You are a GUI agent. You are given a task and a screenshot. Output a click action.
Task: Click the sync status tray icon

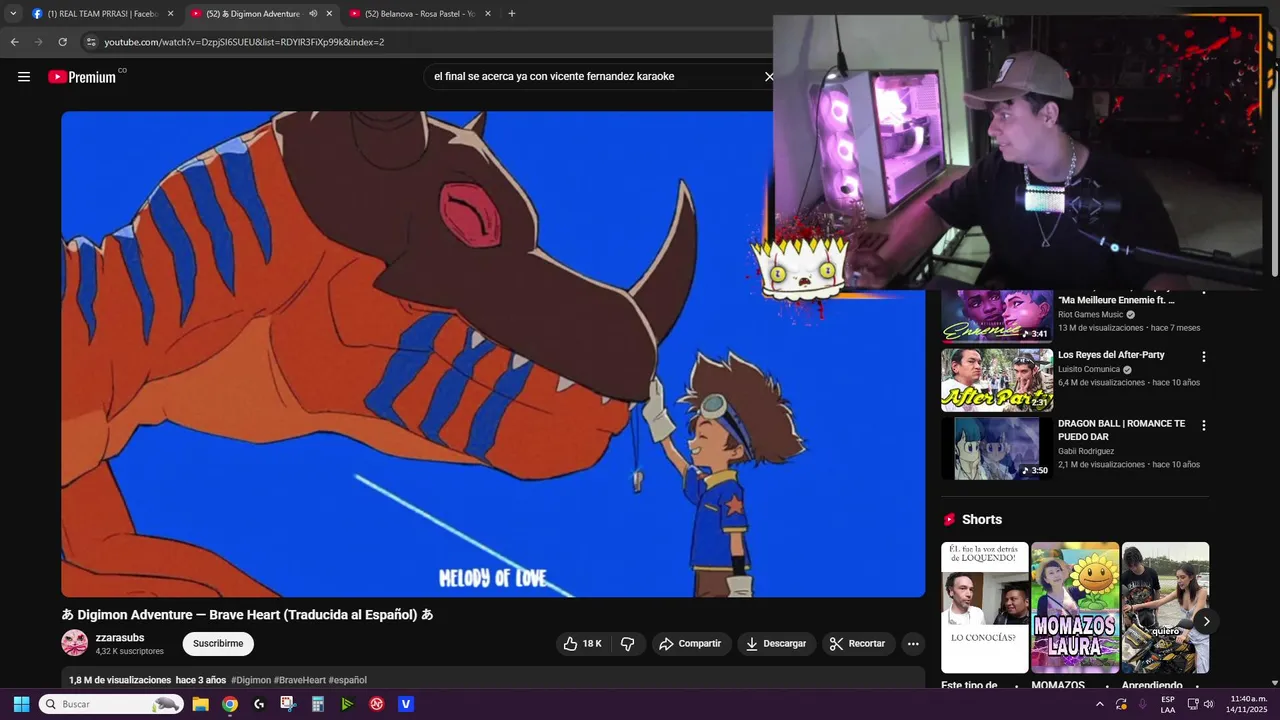pos(1122,704)
